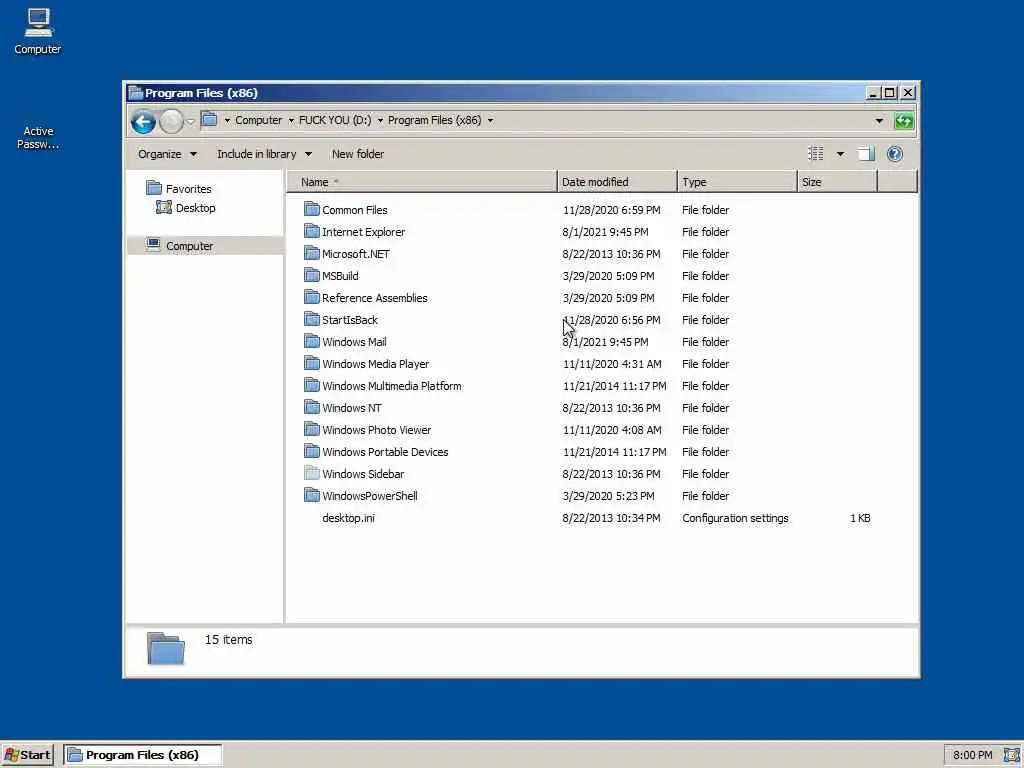Select Favorites in the navigation pane
This screenshot has height=768, width=1024.
[x=180, y=189]
